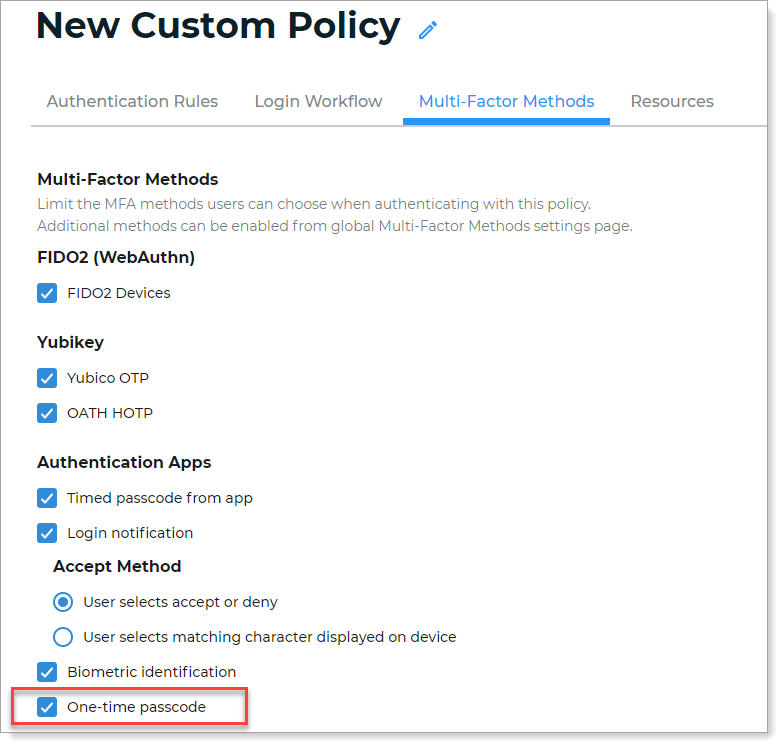The width and height of the screenshot is (783, 748).
Task: Choose matching character displayed on device option
Action: (x=63, y=637)
